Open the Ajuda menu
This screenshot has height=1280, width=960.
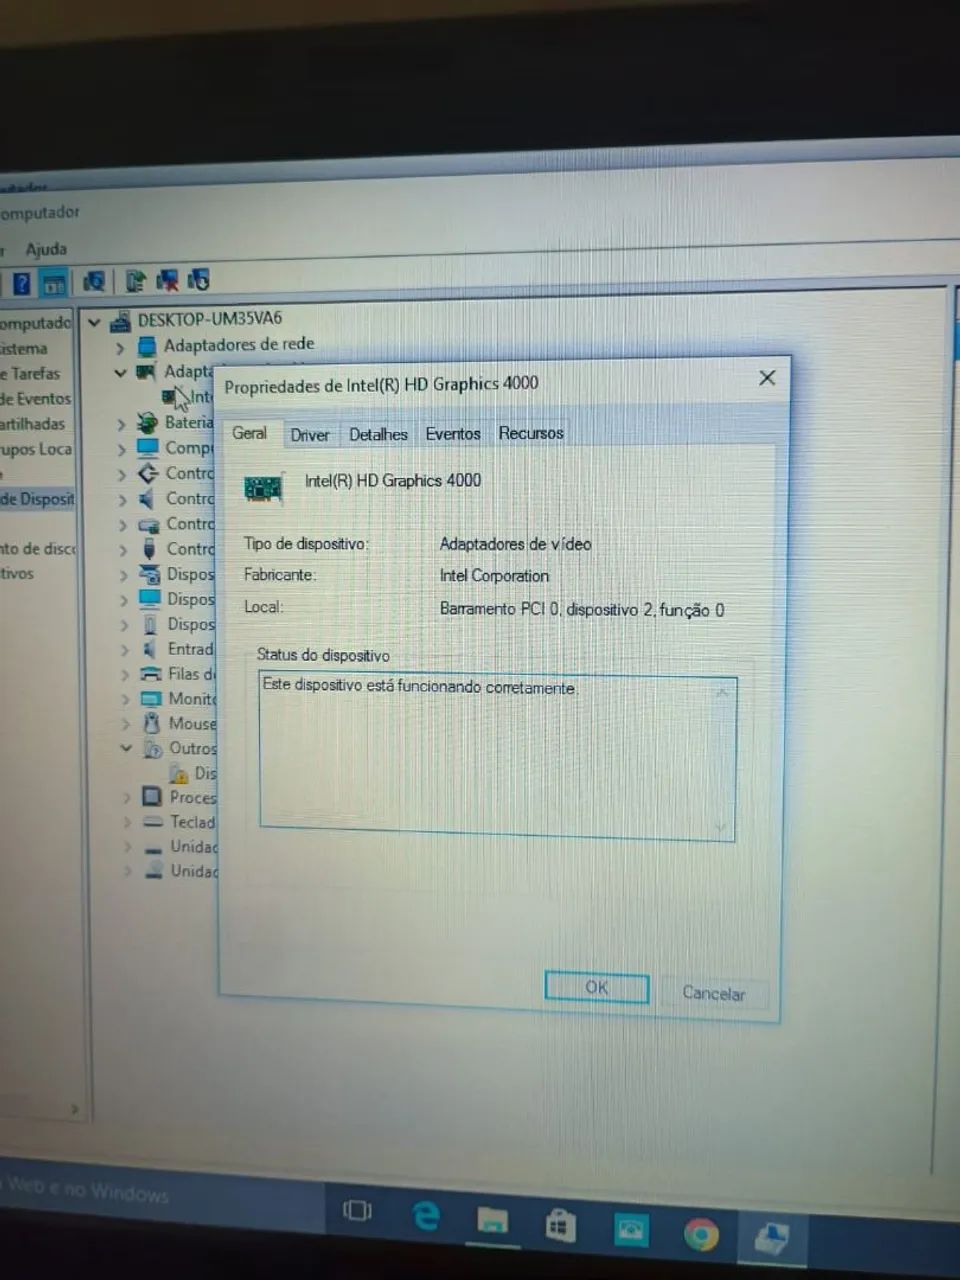(x=46, y=249)
